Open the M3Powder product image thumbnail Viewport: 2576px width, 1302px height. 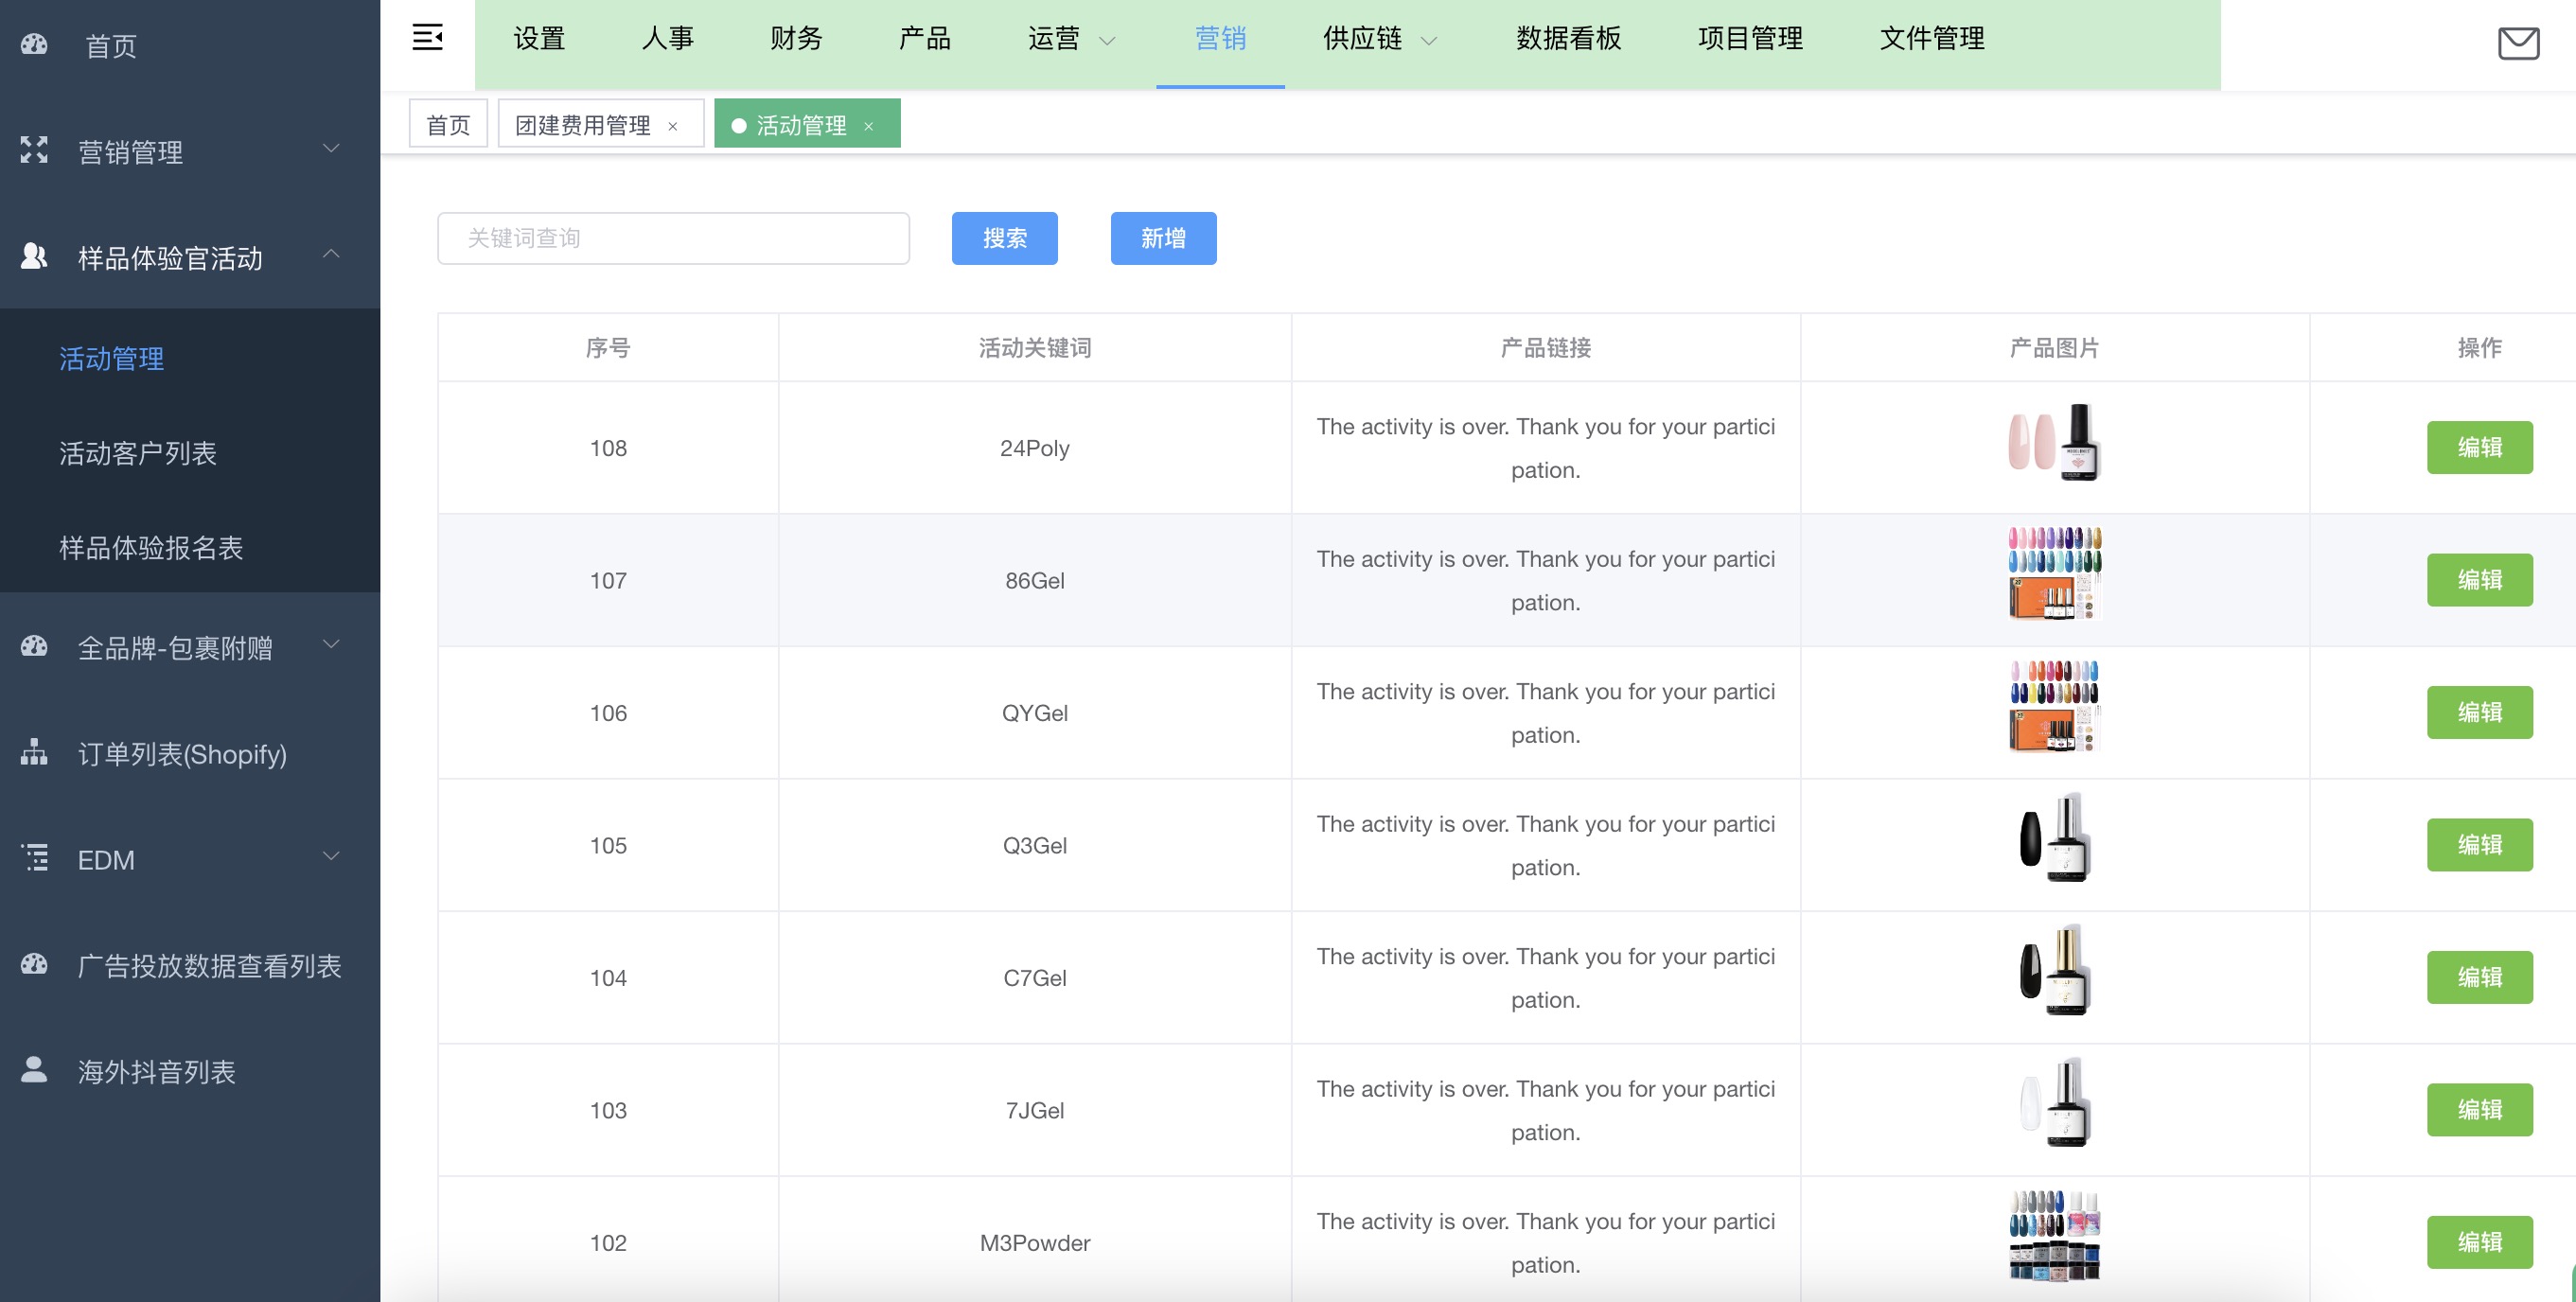click(x=2055, y=1236)
